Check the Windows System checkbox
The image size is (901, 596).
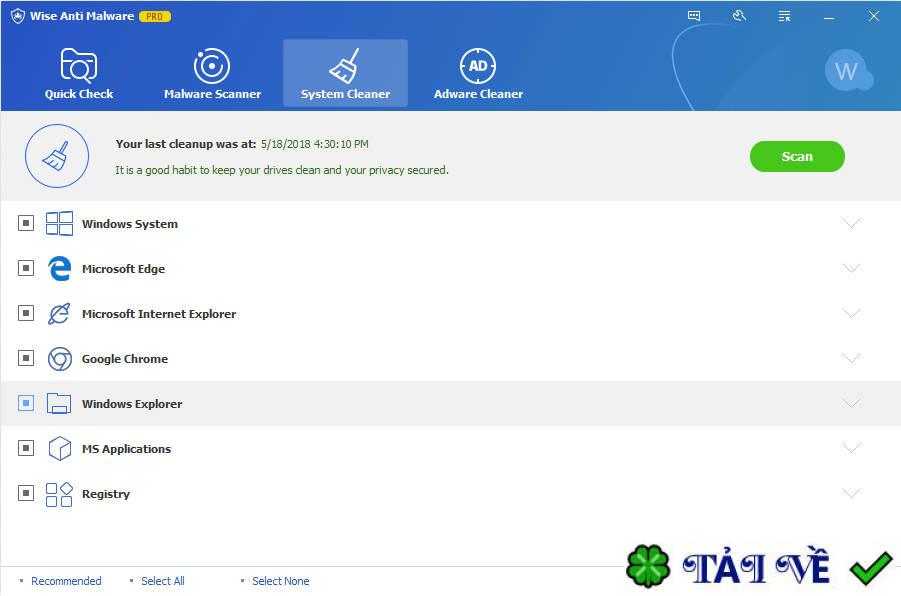(x=26, y=223)
